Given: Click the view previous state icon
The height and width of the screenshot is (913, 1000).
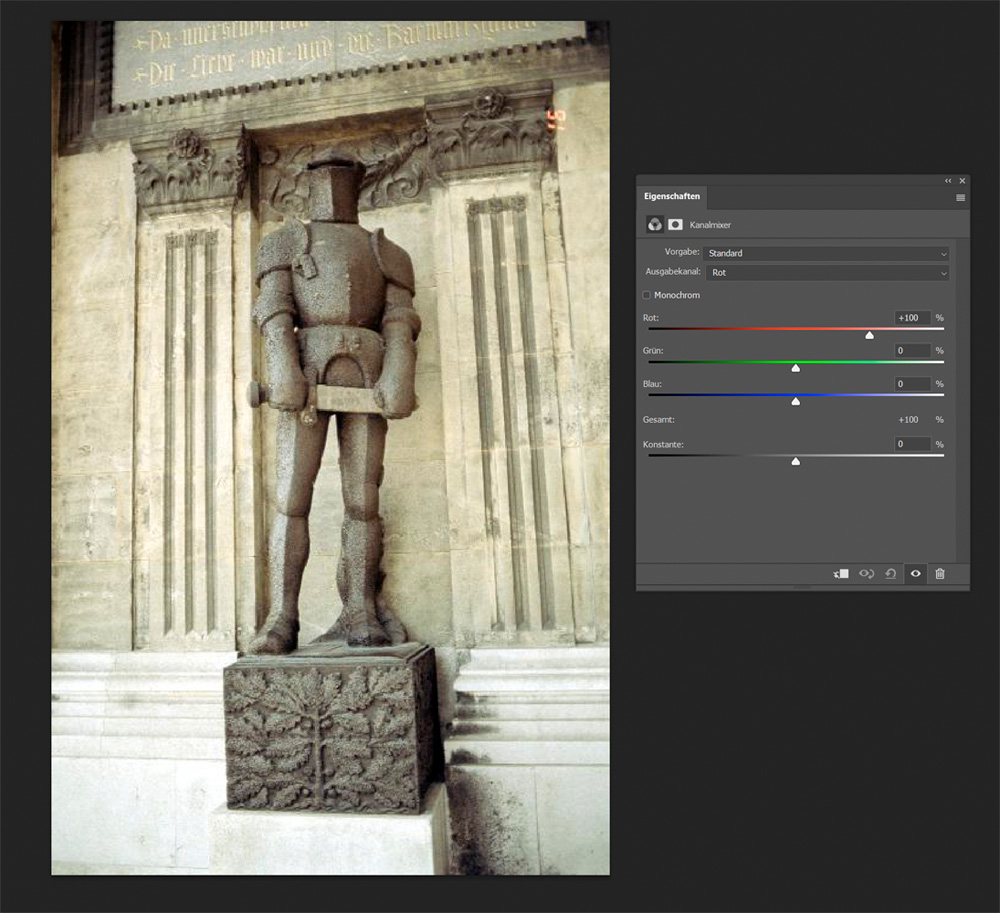Looking at the screenshot, I should point(867,574).
